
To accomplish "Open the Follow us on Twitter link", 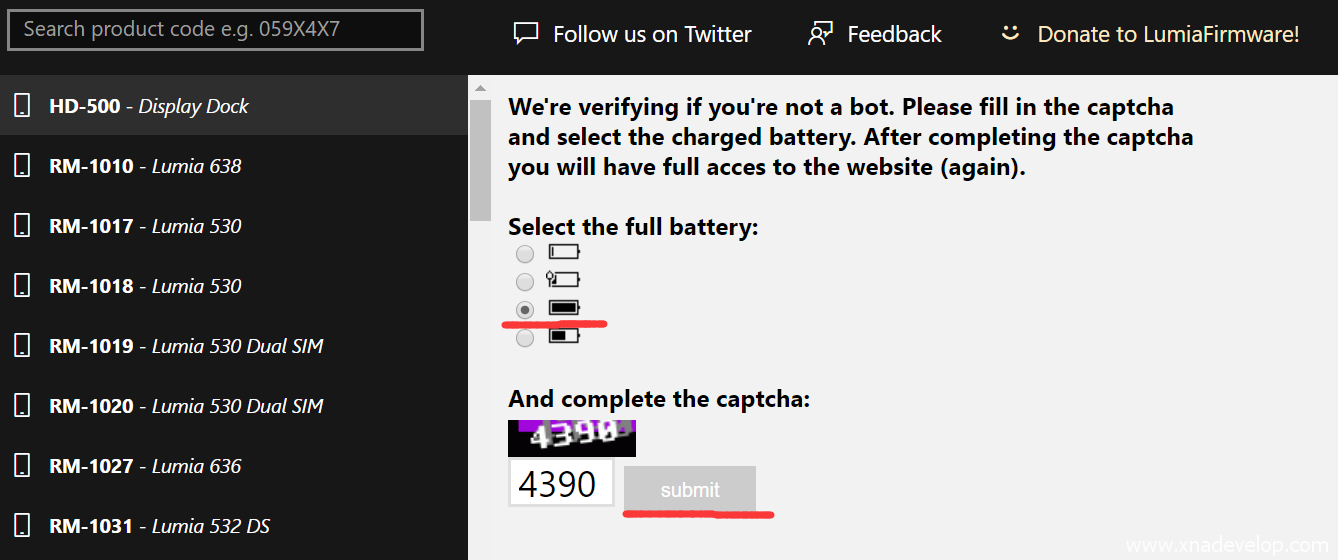I will (x=651, y=34).
